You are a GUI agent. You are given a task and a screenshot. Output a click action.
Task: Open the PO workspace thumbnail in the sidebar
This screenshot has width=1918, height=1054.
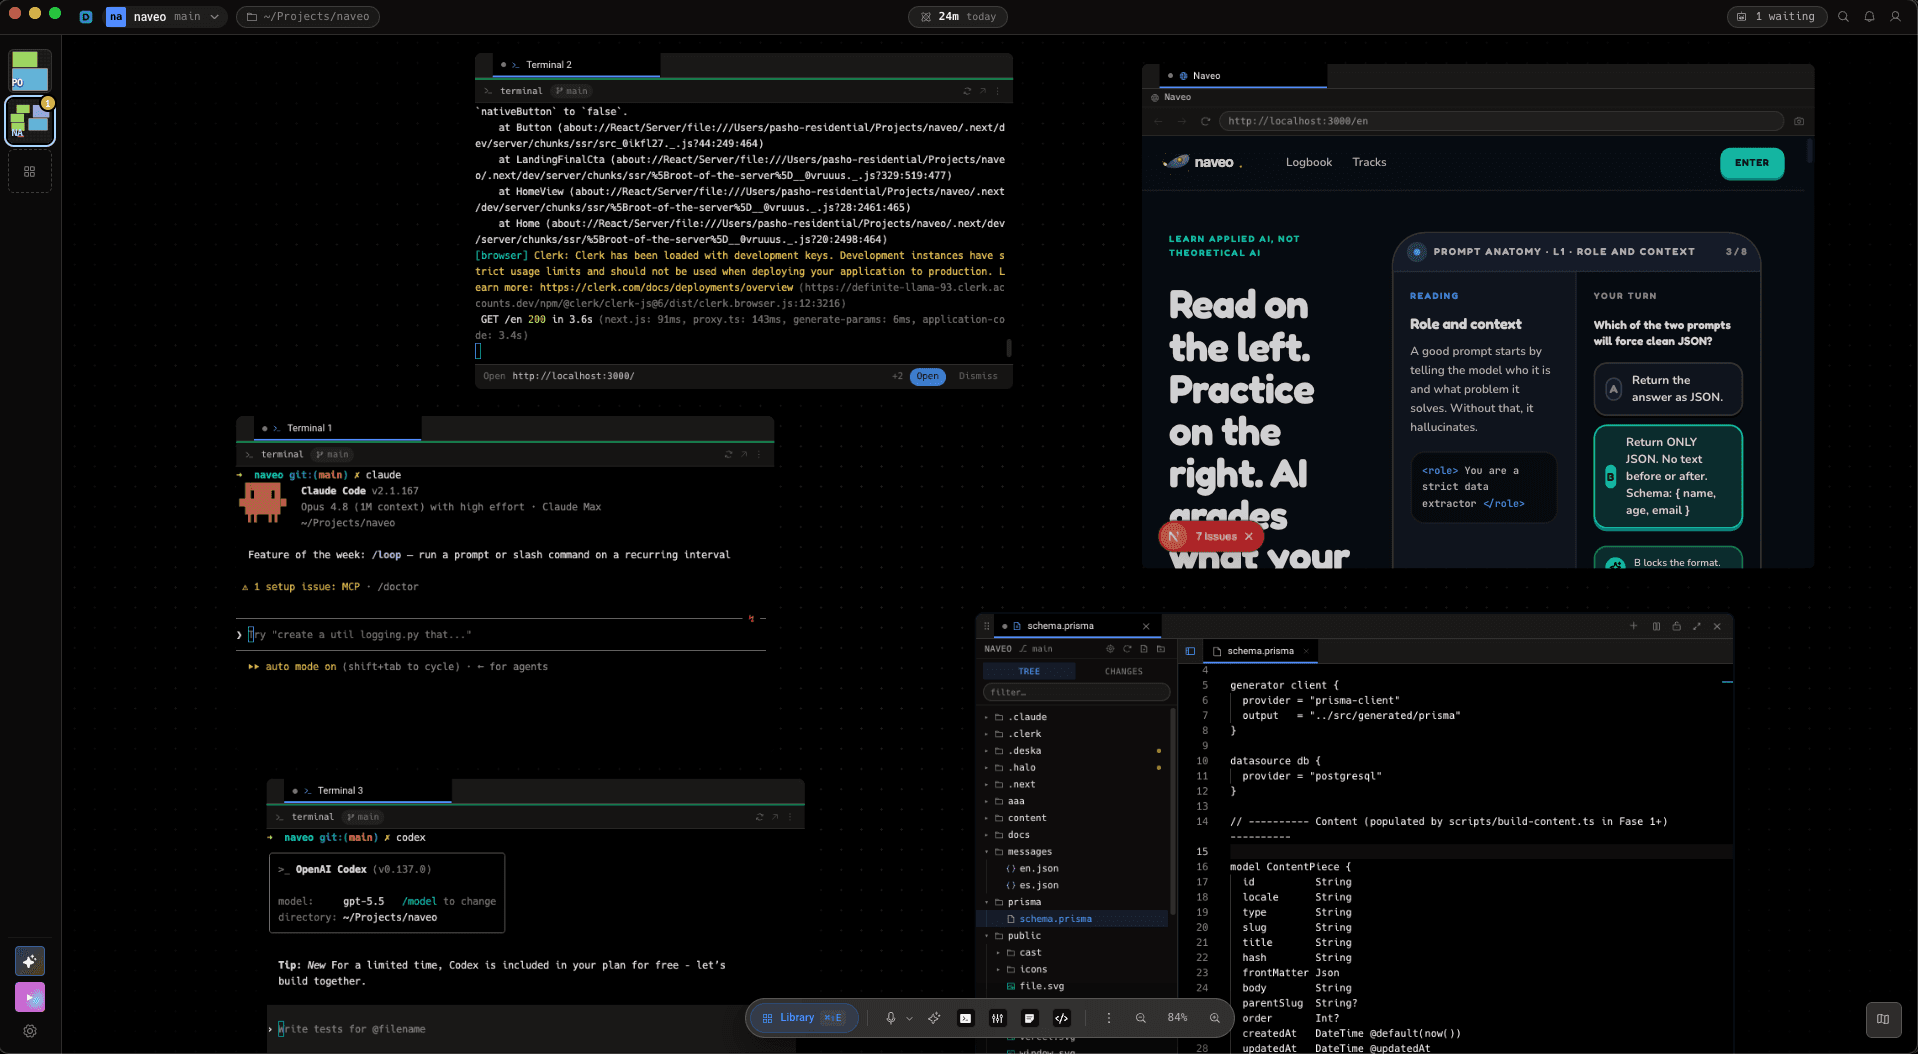coord(30,71)
